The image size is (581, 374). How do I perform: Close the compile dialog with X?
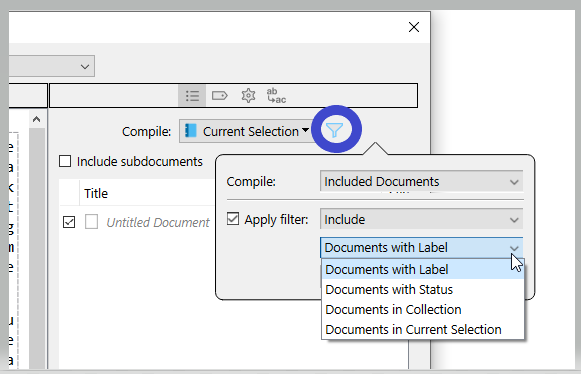point(414,27)
